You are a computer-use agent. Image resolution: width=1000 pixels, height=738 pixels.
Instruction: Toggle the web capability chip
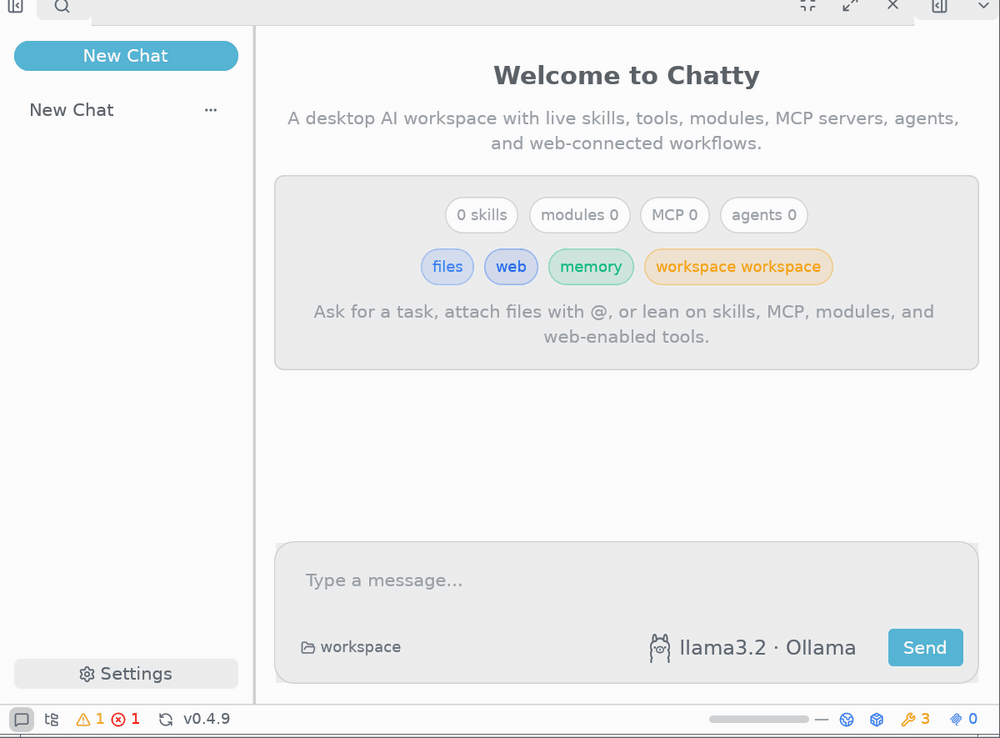[511, 267]
